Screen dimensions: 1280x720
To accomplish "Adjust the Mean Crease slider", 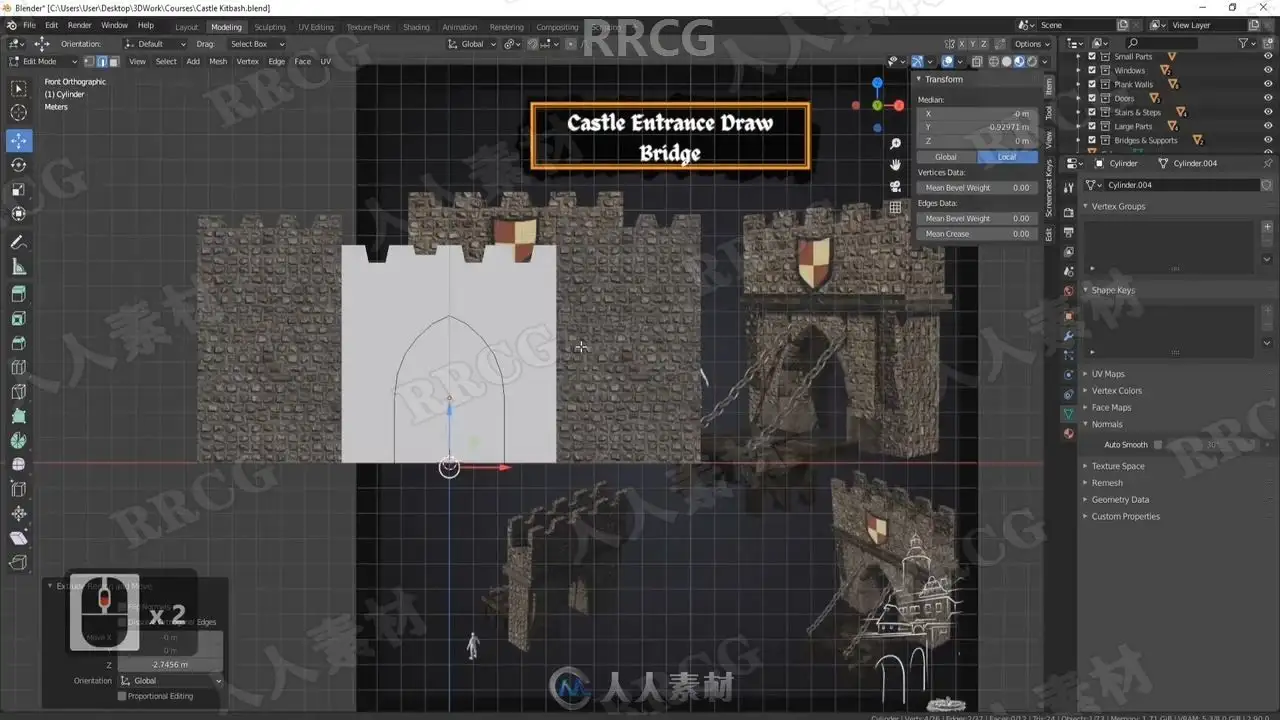I will point(977,234).
